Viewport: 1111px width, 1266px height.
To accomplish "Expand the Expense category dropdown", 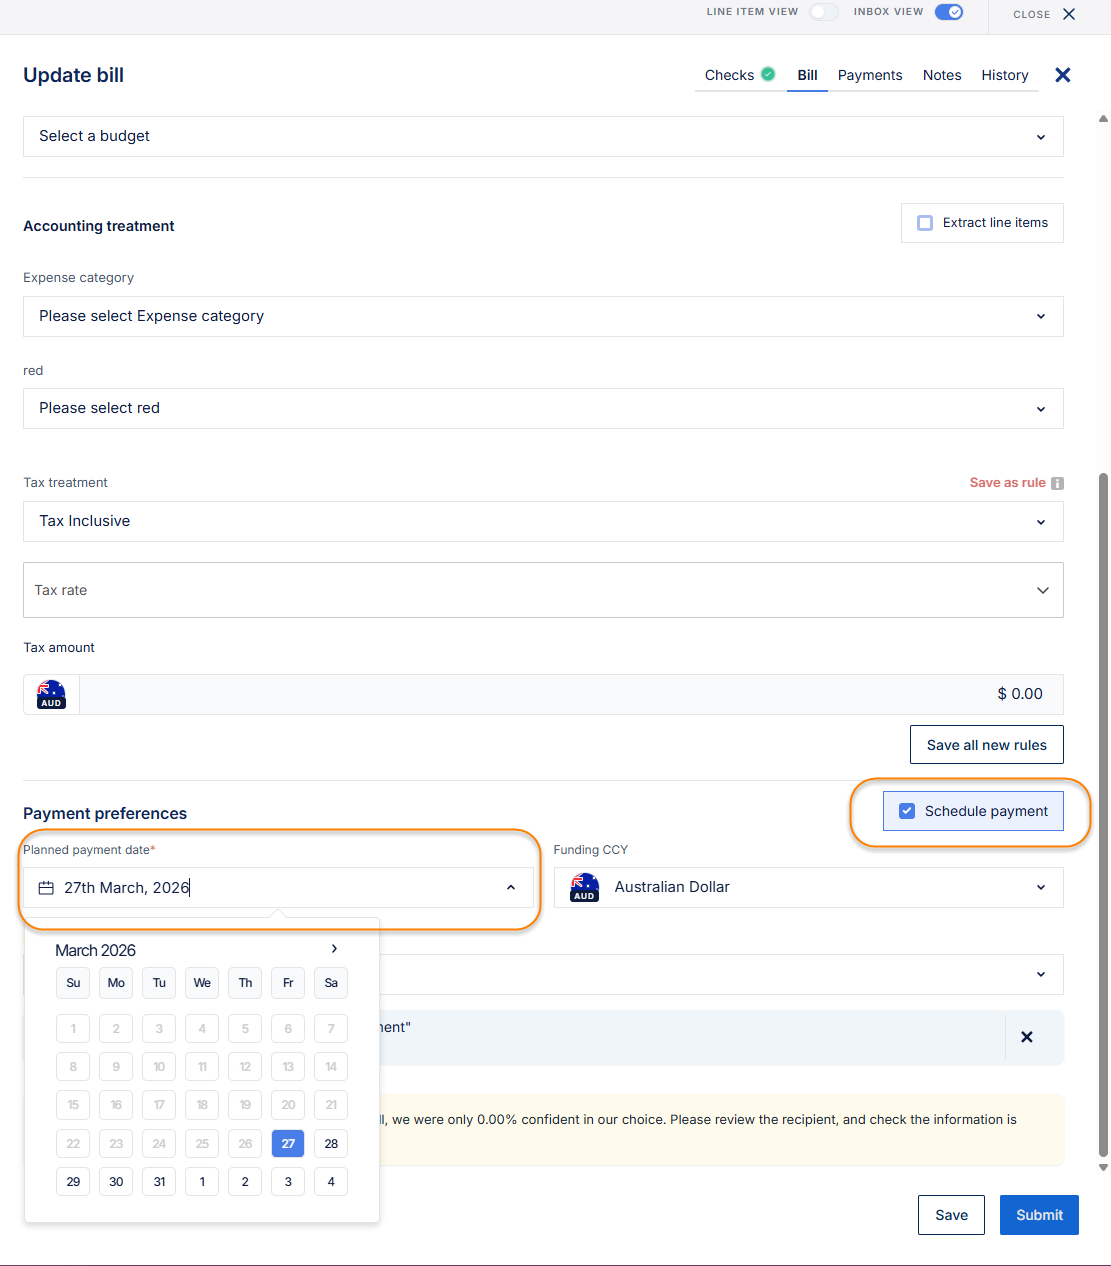I will 543,316.
